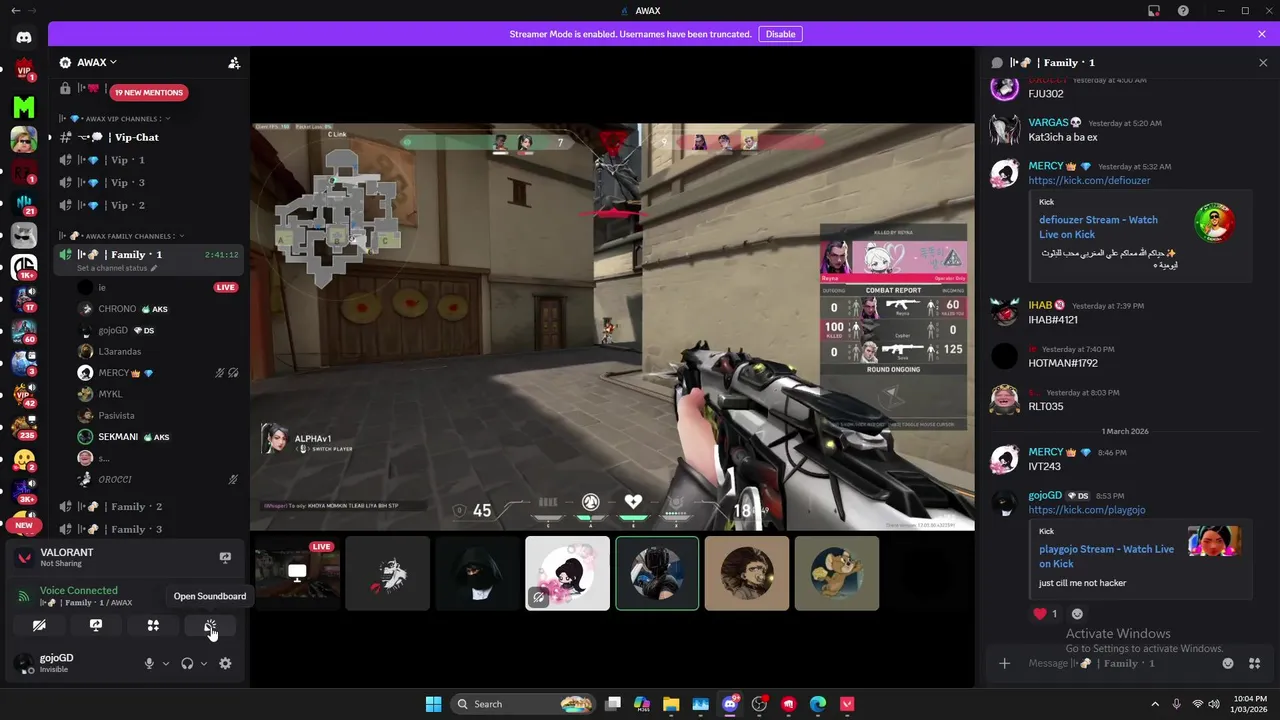The height and width of the screenshot is (720, 1280).
Task: Open the Activities launcher button
Action: pyautogui.click(x=153, y=625)
